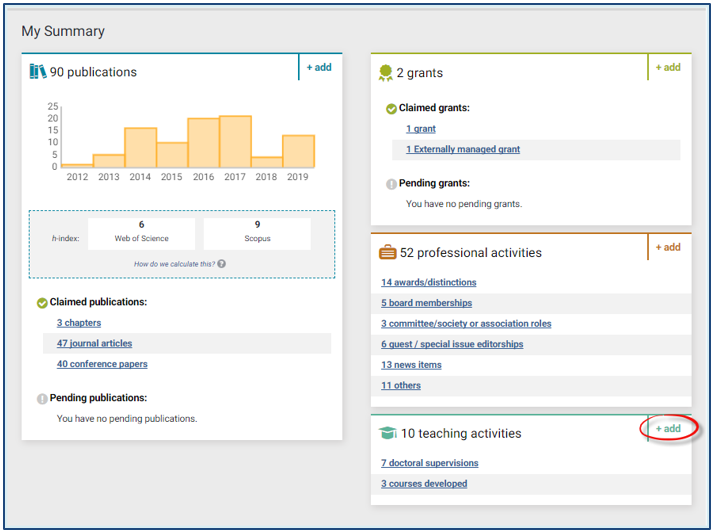This screenshot has width=712, height=531.
Task: Add a new grant
Action: click(668, 67)
